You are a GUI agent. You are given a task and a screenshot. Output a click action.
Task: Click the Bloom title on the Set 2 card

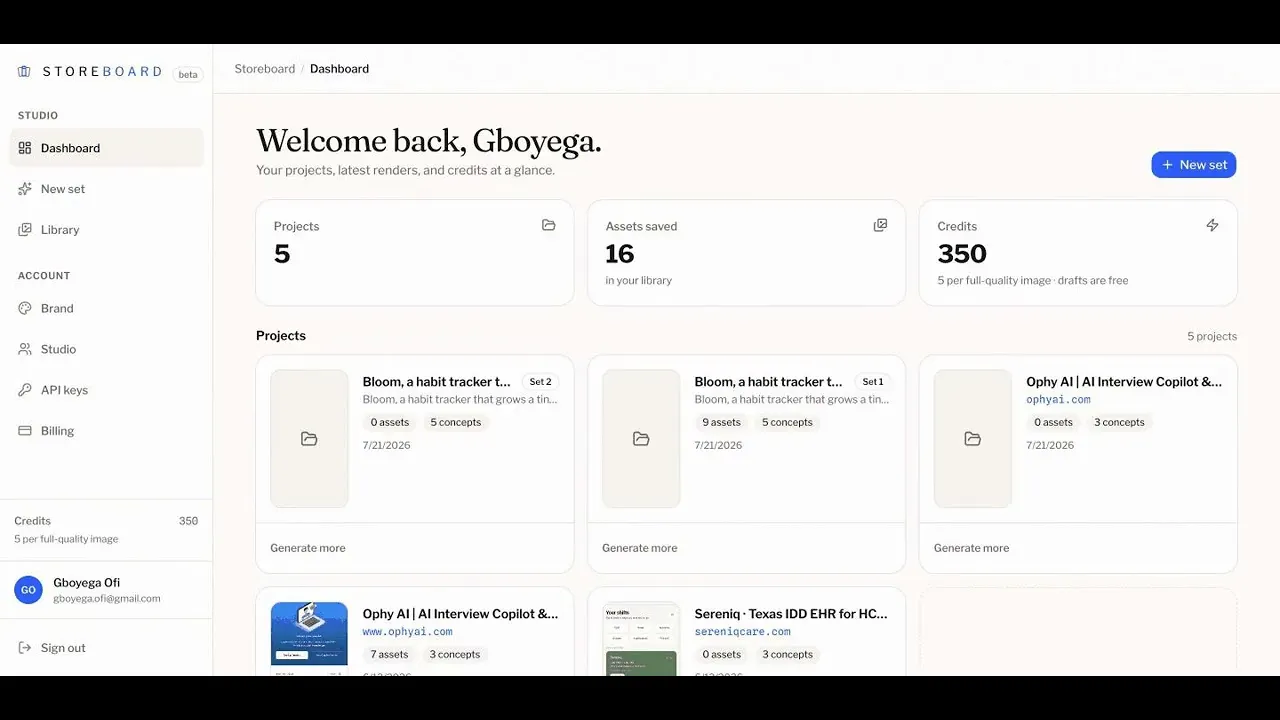[437, 382]
